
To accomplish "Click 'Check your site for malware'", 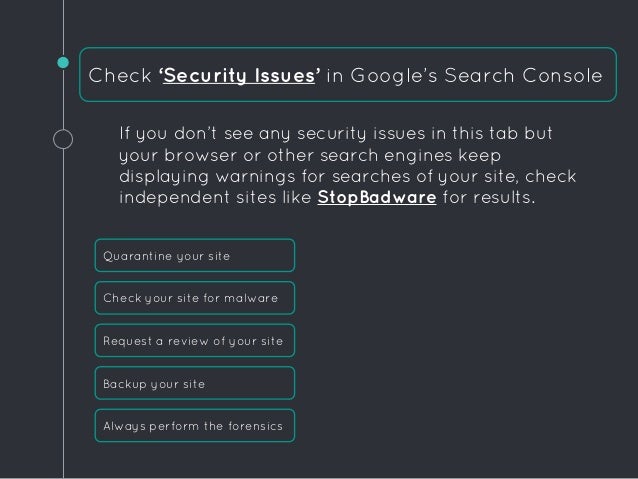I will coord(195,298).
